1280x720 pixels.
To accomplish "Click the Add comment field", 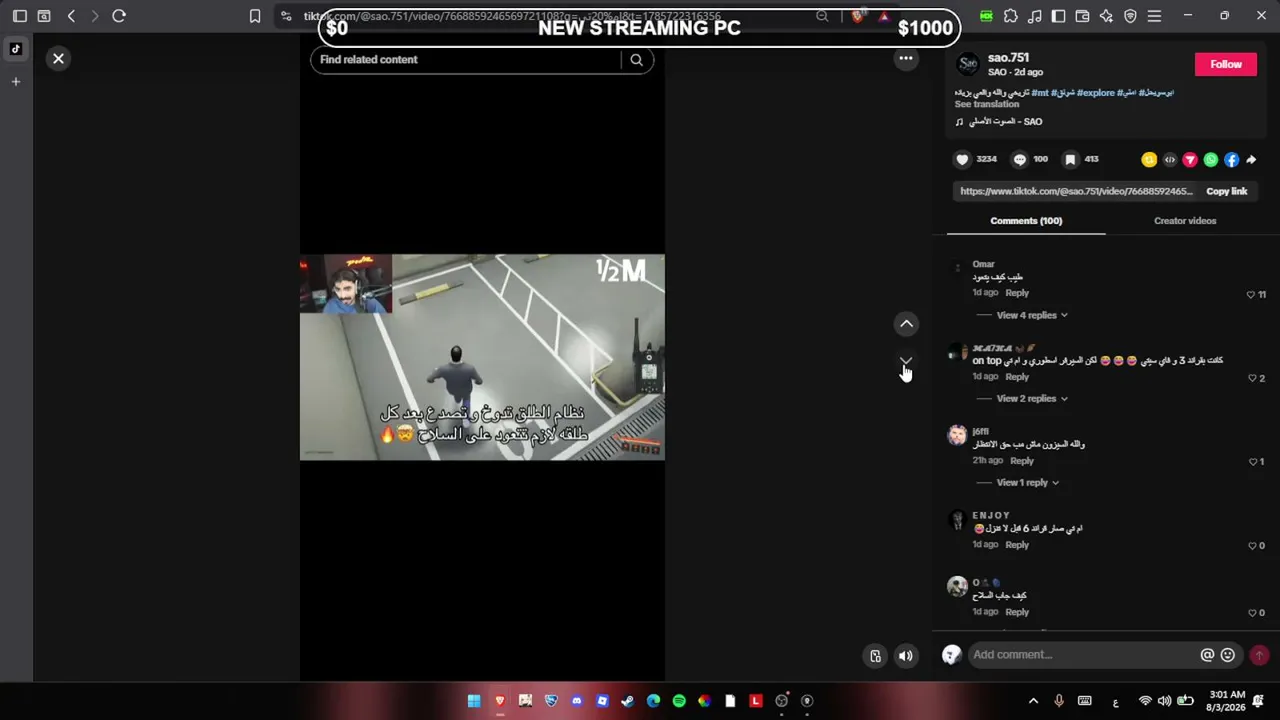I will click(x=1083, y=655).
